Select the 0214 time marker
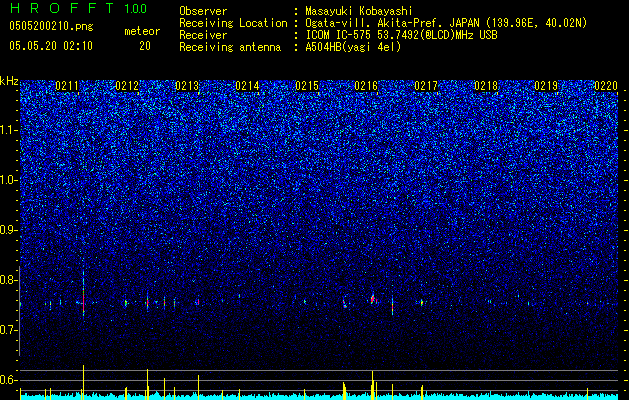Screen dimensions: 629x400 coord(247,86)
